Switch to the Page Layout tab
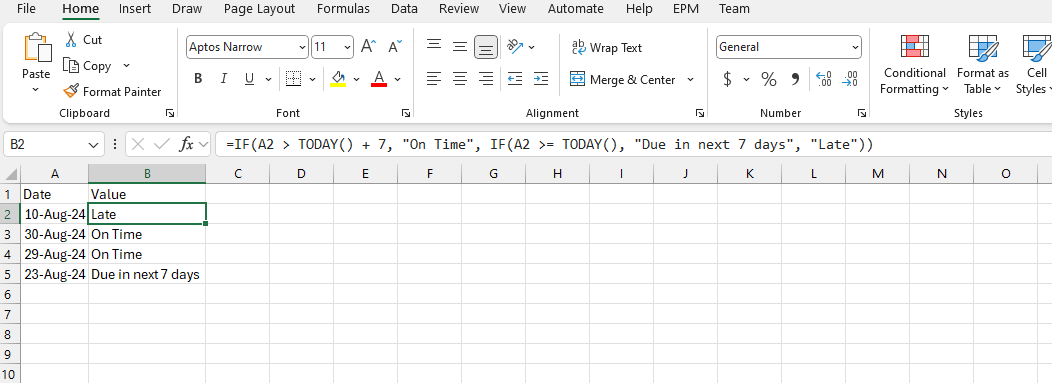 point(259,9)
